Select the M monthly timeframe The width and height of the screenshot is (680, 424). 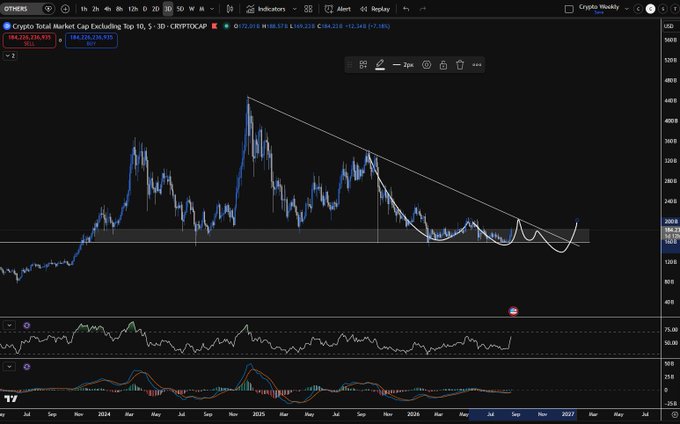click(x=202, y=9)
